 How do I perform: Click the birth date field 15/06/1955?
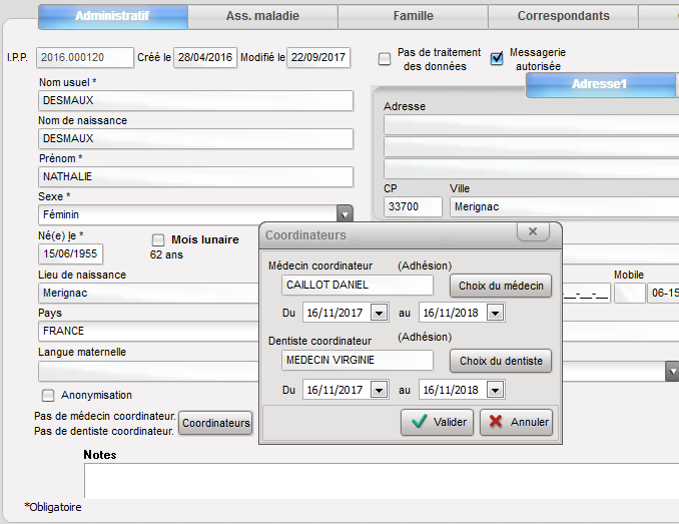pyautogui.click(x=70, y=254)
